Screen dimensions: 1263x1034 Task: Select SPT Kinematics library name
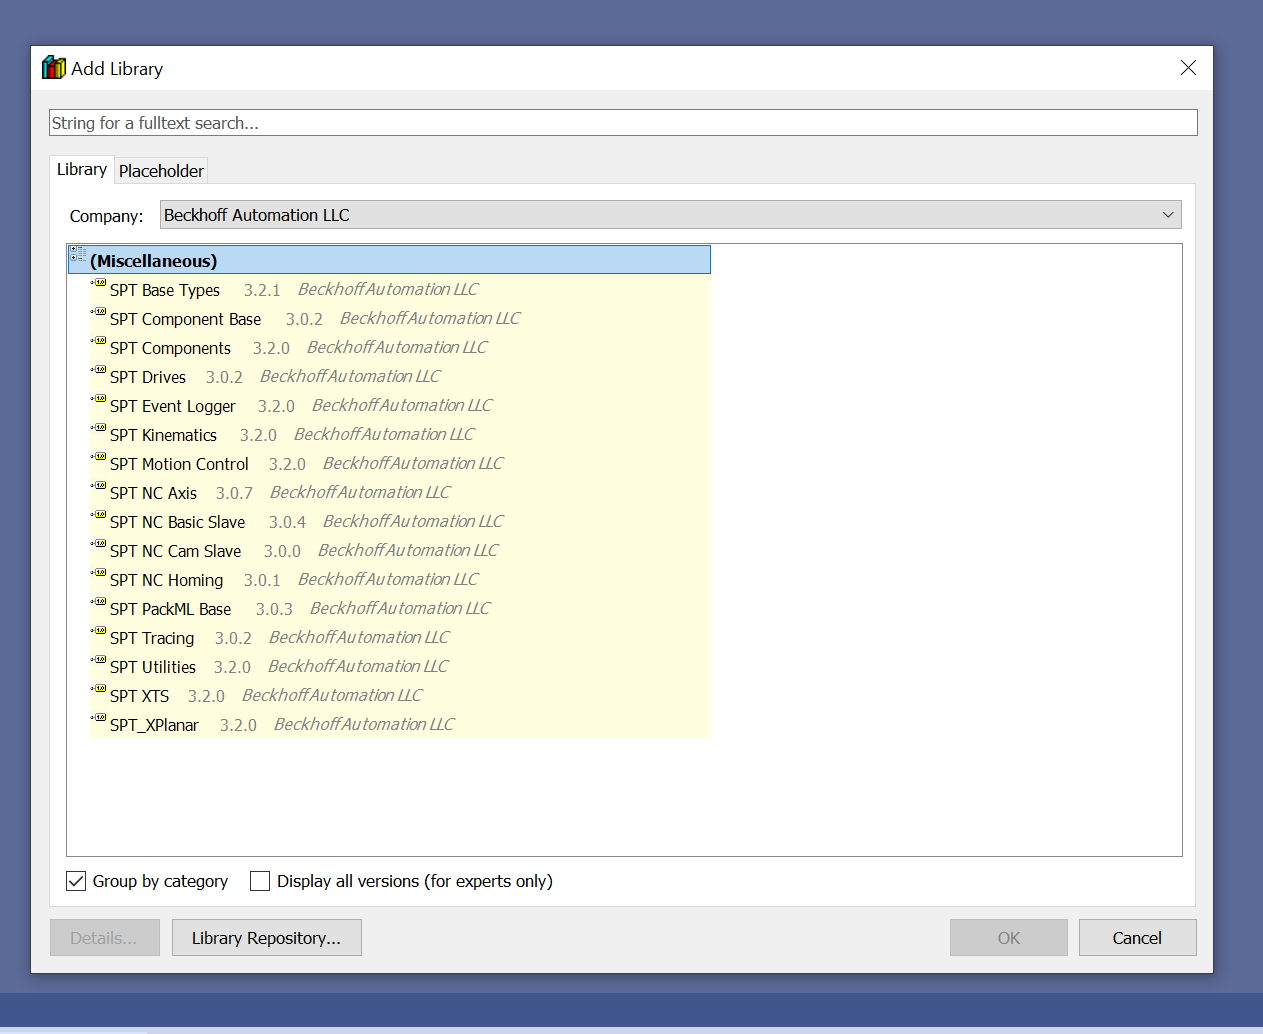[163, 435]
